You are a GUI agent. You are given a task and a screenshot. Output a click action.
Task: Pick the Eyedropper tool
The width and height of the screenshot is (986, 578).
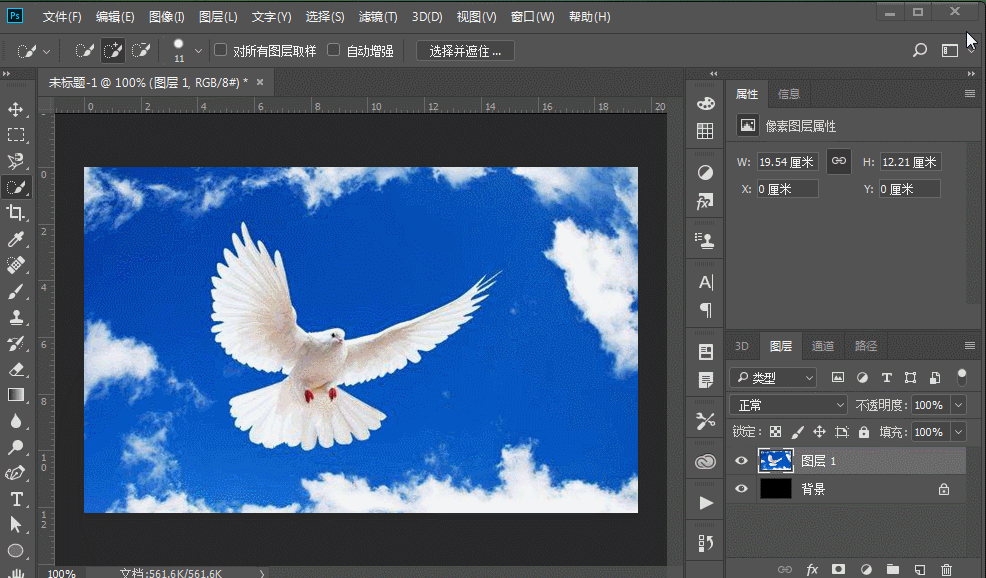click(16, 239)
